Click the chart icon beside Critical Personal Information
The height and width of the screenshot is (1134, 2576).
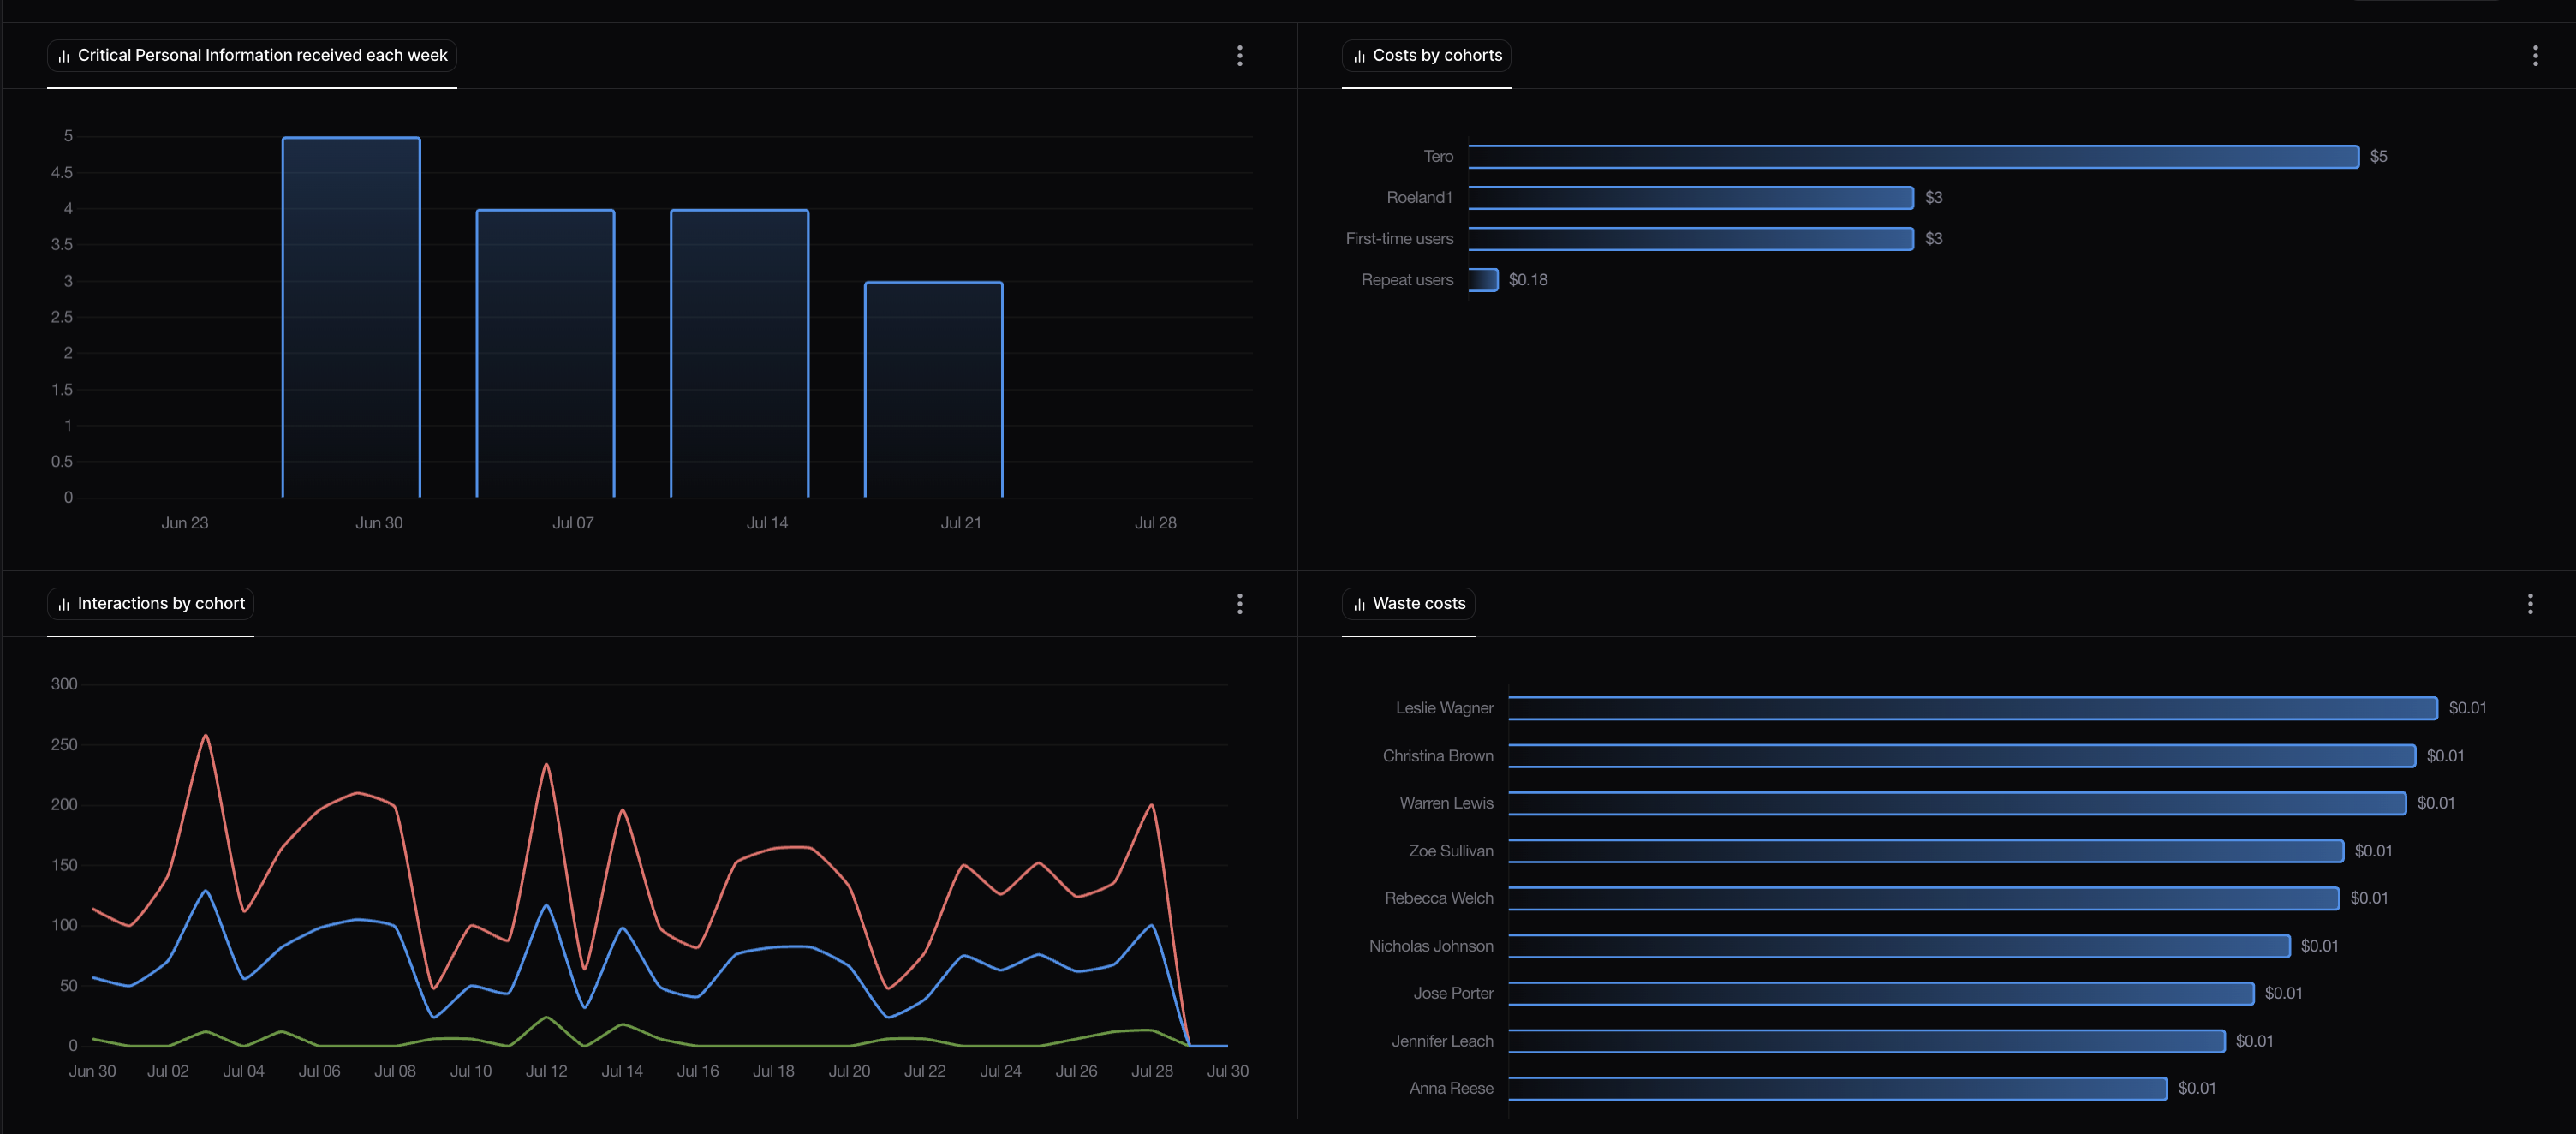(x=64, y=56)
